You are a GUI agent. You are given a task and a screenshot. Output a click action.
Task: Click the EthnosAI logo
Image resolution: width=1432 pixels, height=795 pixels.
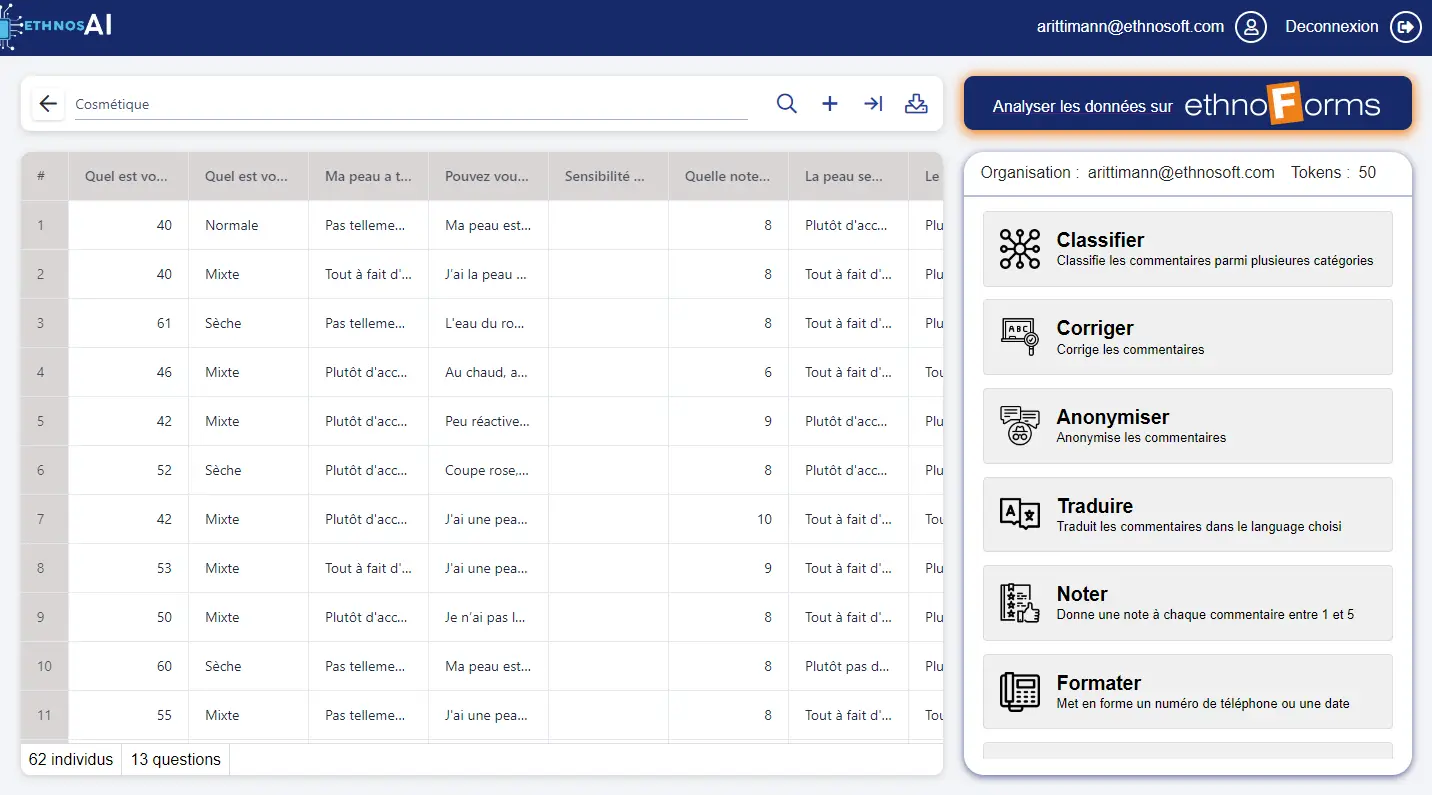[57, 26]
